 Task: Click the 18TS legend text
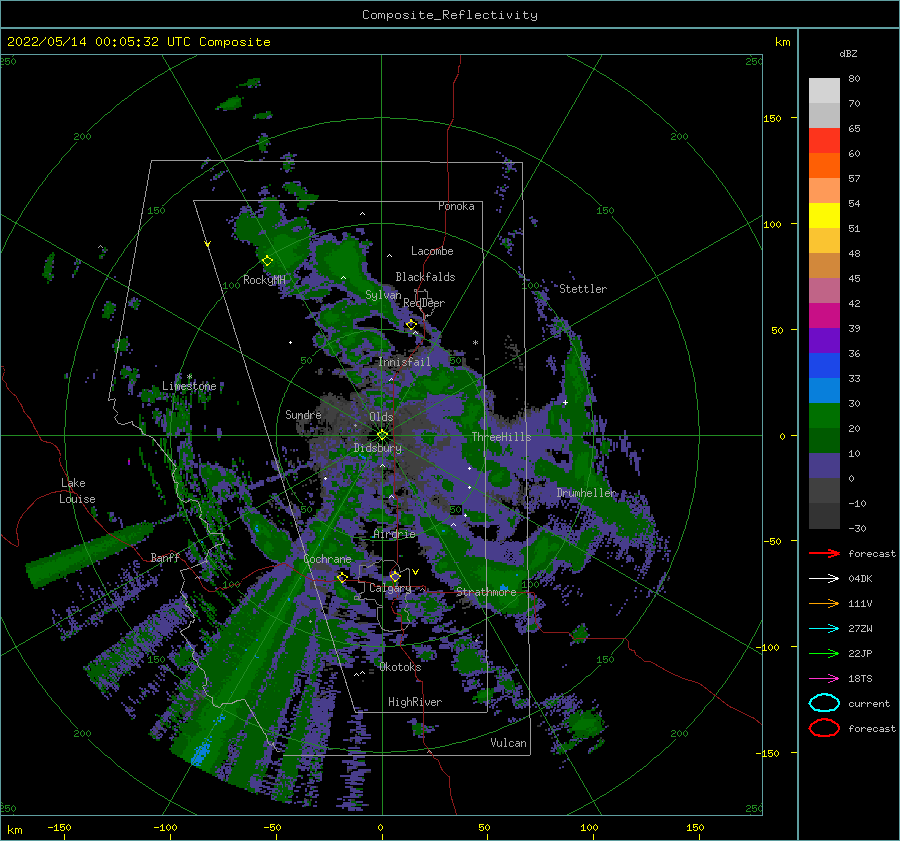click(x=860, y=679)
